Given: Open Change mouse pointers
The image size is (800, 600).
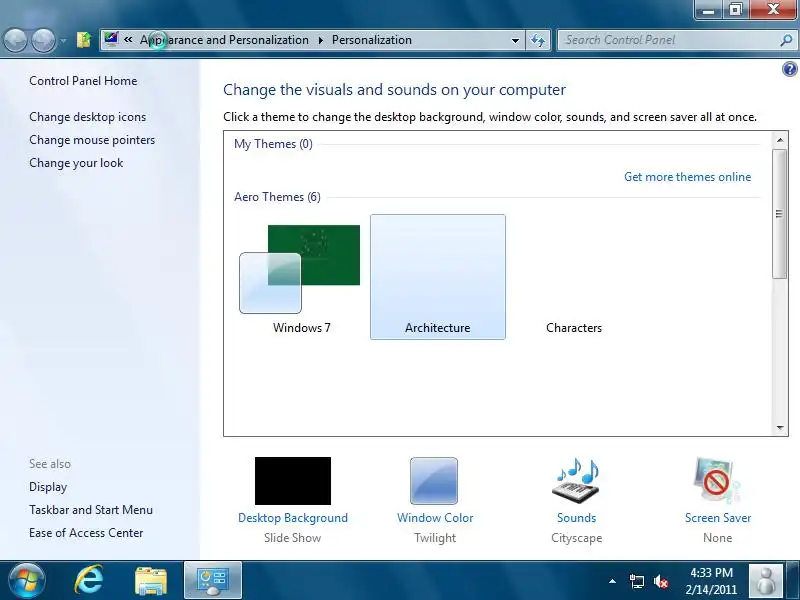Looking at the screenshot, I should tap(92, 140).
